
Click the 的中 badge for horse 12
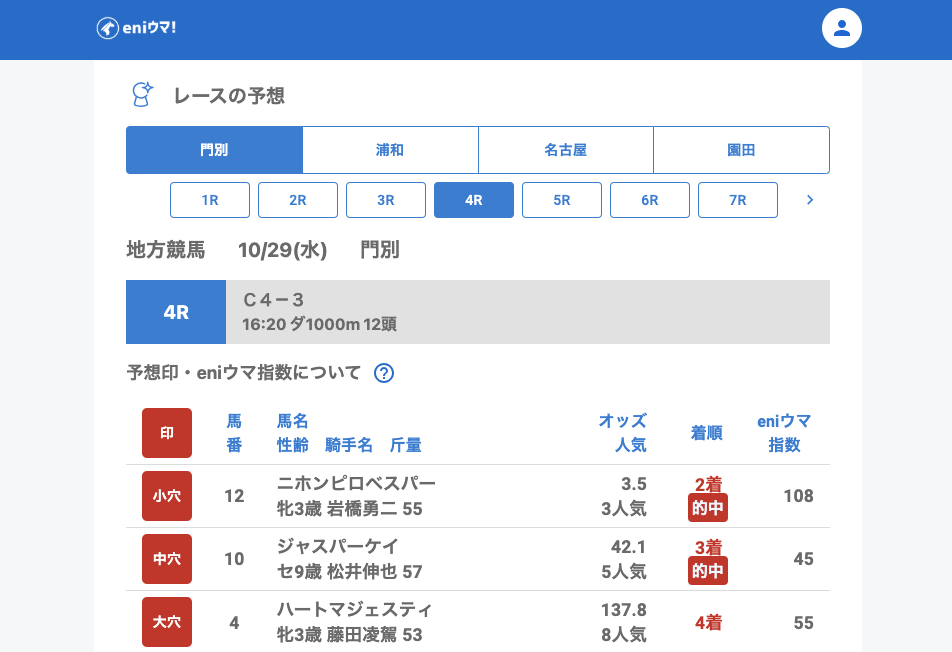708,508
